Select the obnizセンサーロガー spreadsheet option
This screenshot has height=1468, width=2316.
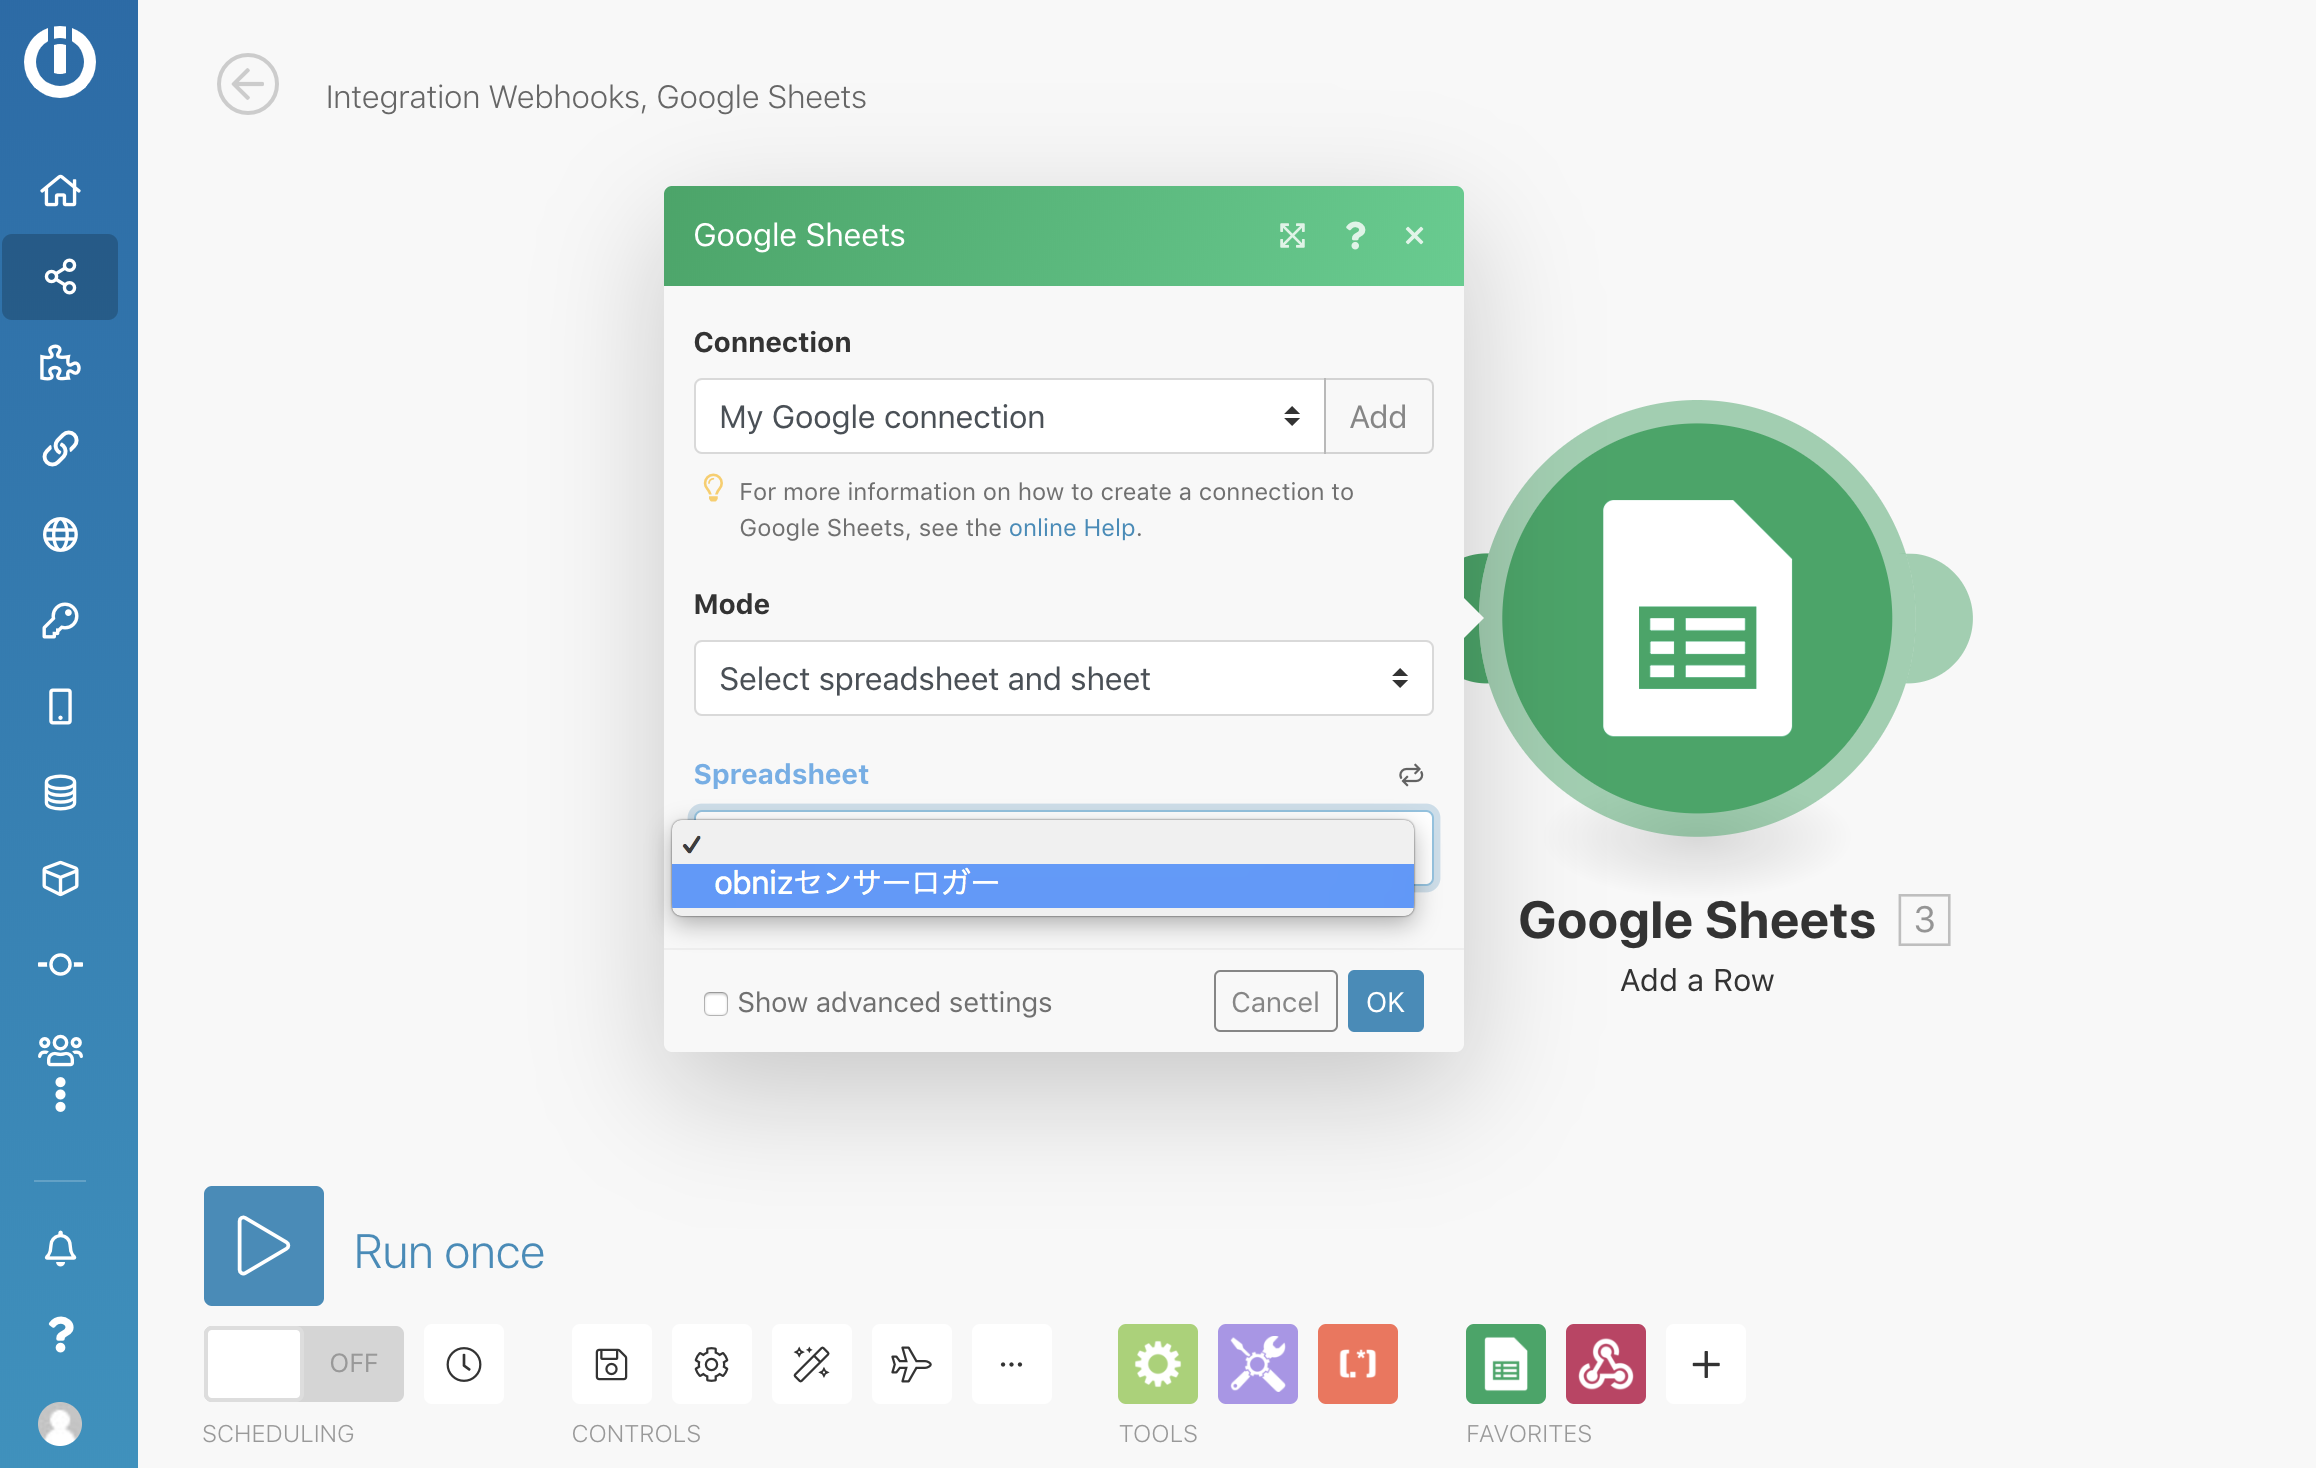click(x=1043, y=884)
